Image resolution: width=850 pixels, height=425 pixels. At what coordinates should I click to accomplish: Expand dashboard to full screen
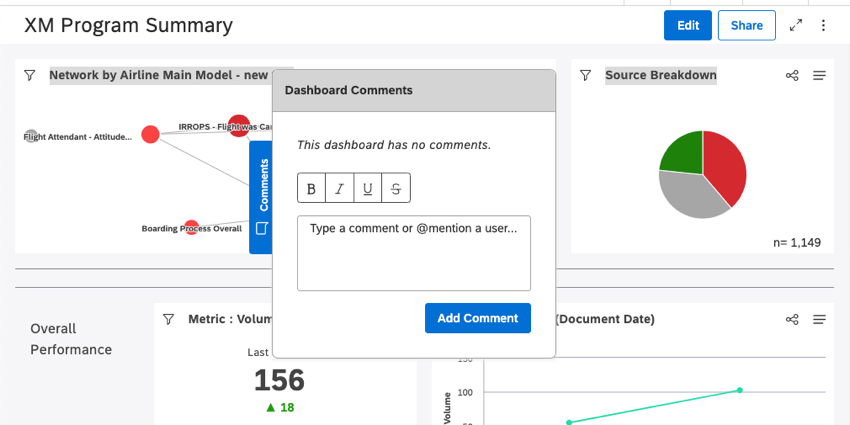796,25
